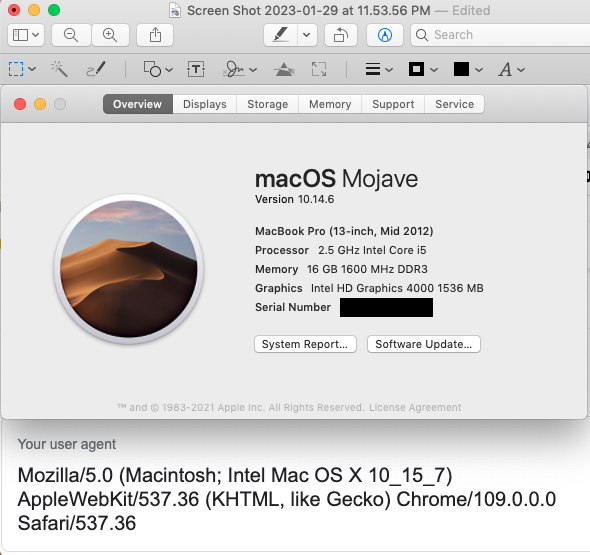Activate the Instant Alpha magic wand
590x555 pixels.
pos(59,69)
